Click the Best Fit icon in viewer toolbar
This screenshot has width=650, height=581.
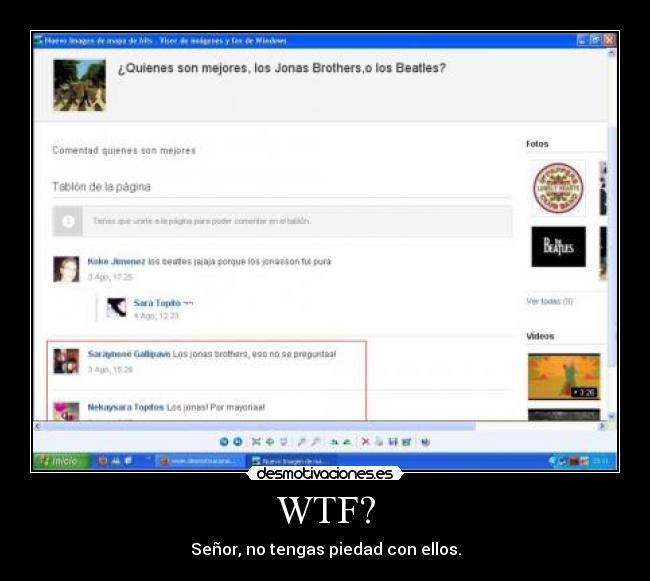[256, 442]
